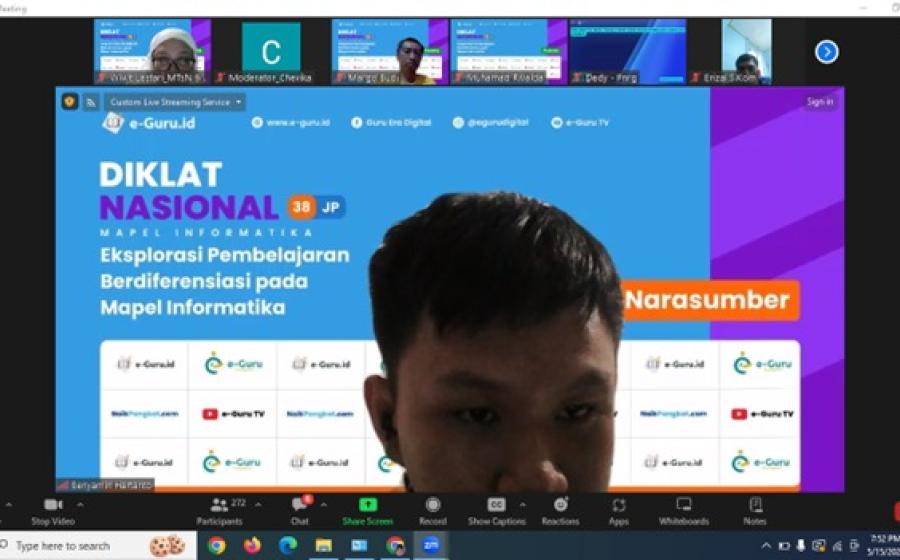Open Firefox from the Windows taskbar
The width and height of the screenshot is (900, 560).
tap(252, 546)
